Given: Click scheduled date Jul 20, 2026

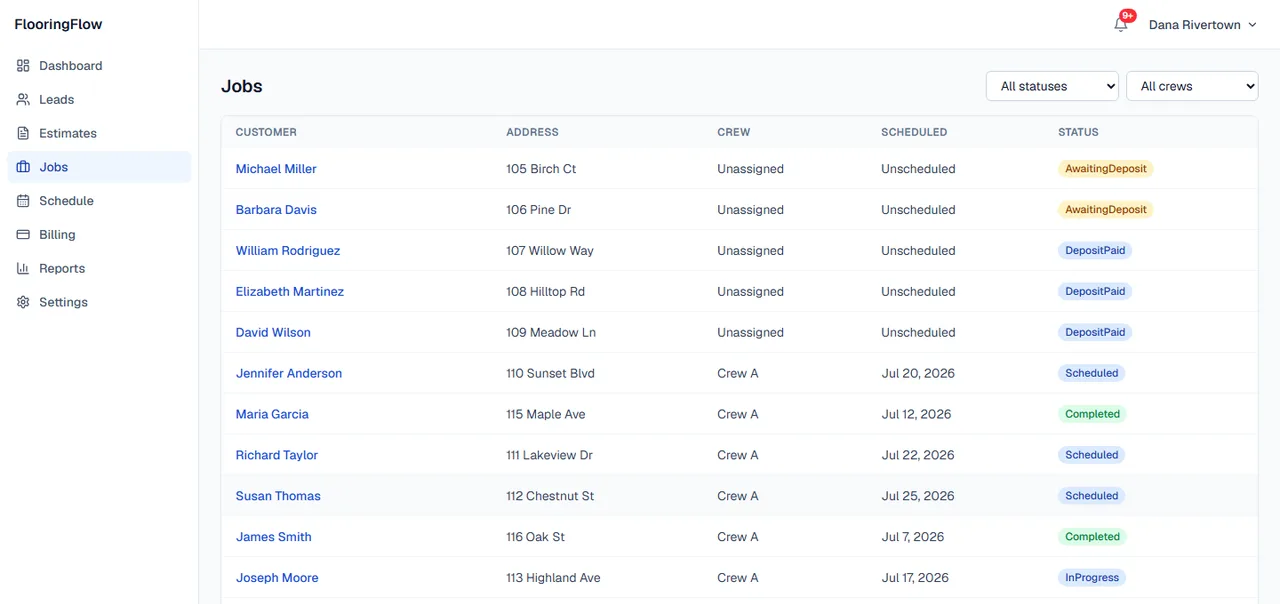Looking at the screenshot, I should tap(918, 374).
